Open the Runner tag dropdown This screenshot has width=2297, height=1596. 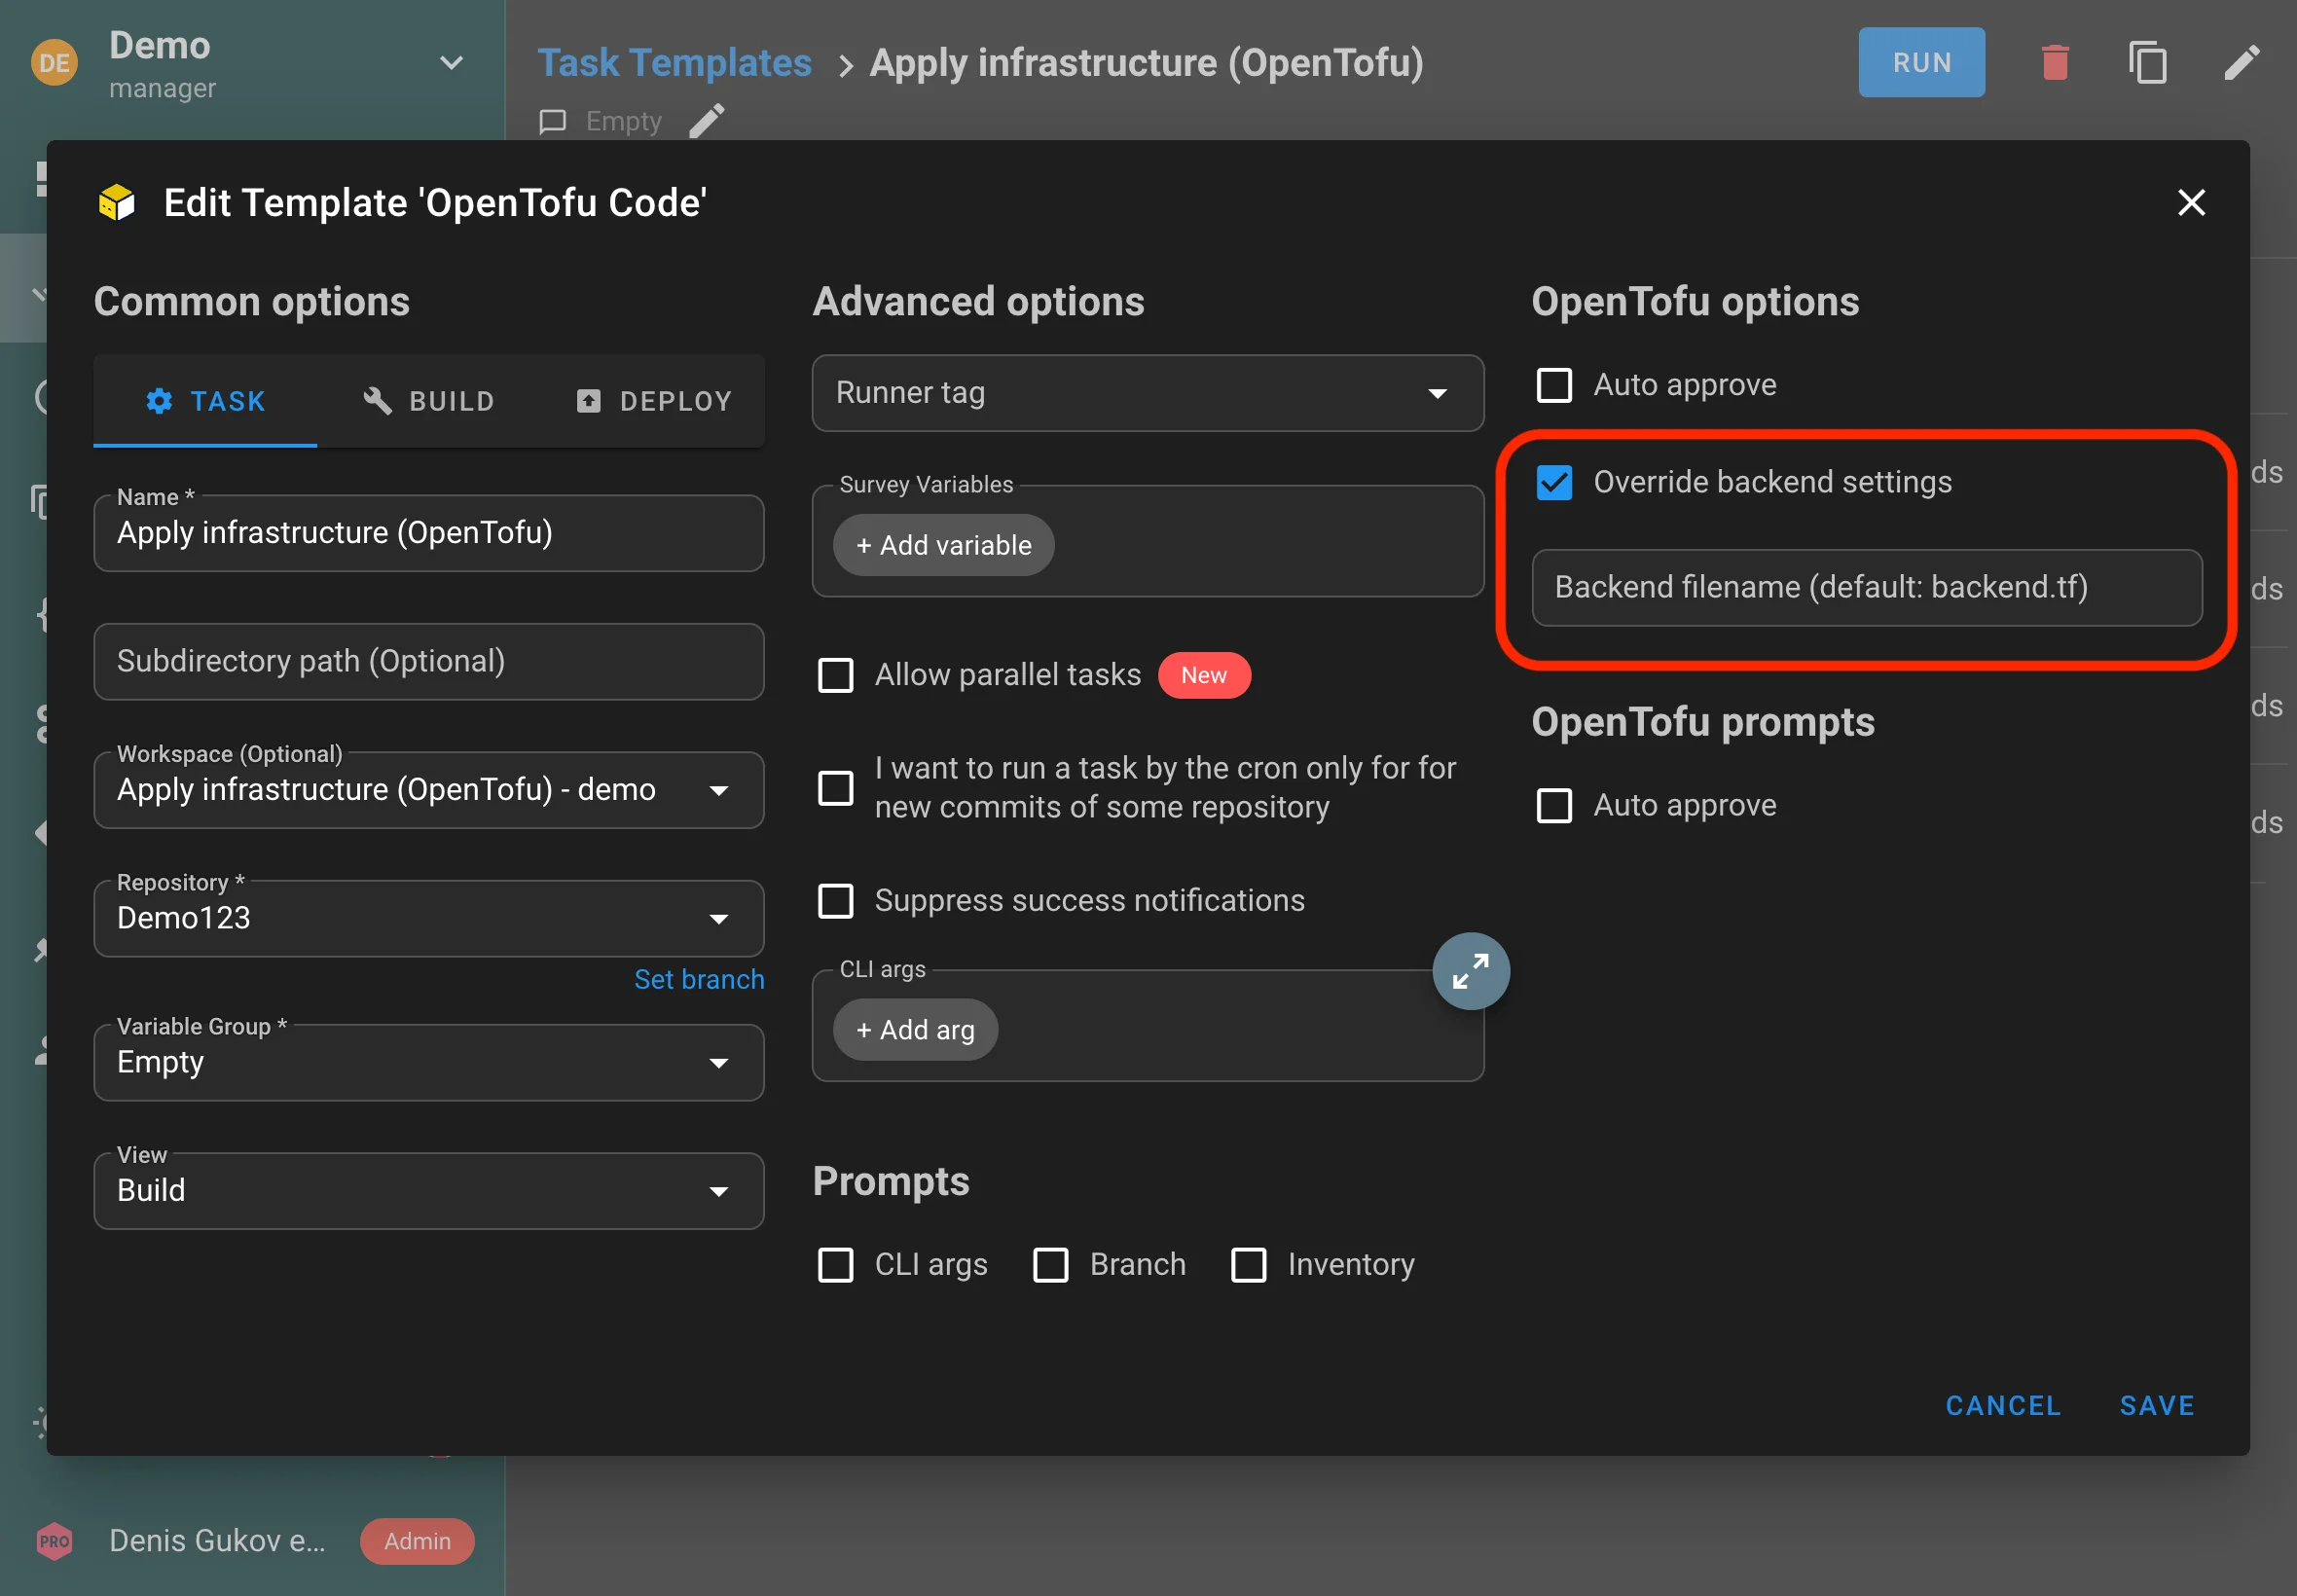tap(1147, 393)
